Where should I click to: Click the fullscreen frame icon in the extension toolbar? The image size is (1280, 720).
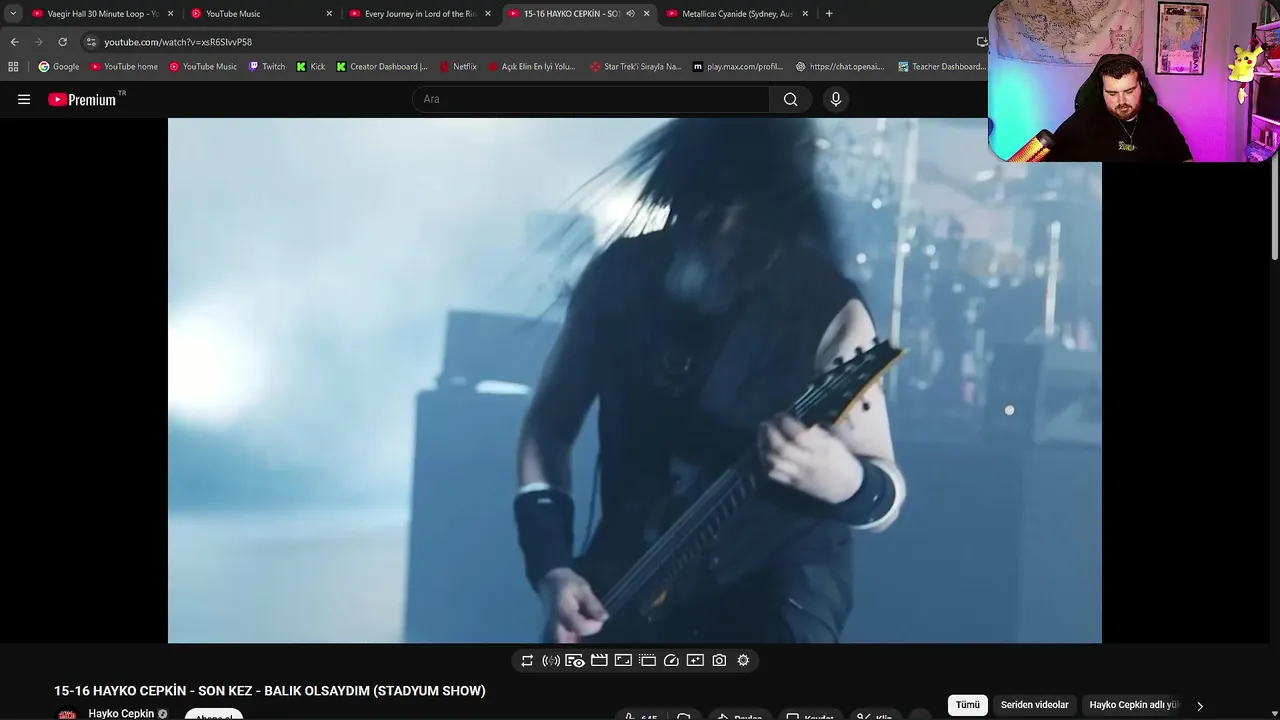pyautogui.click(x=623, y=660)
